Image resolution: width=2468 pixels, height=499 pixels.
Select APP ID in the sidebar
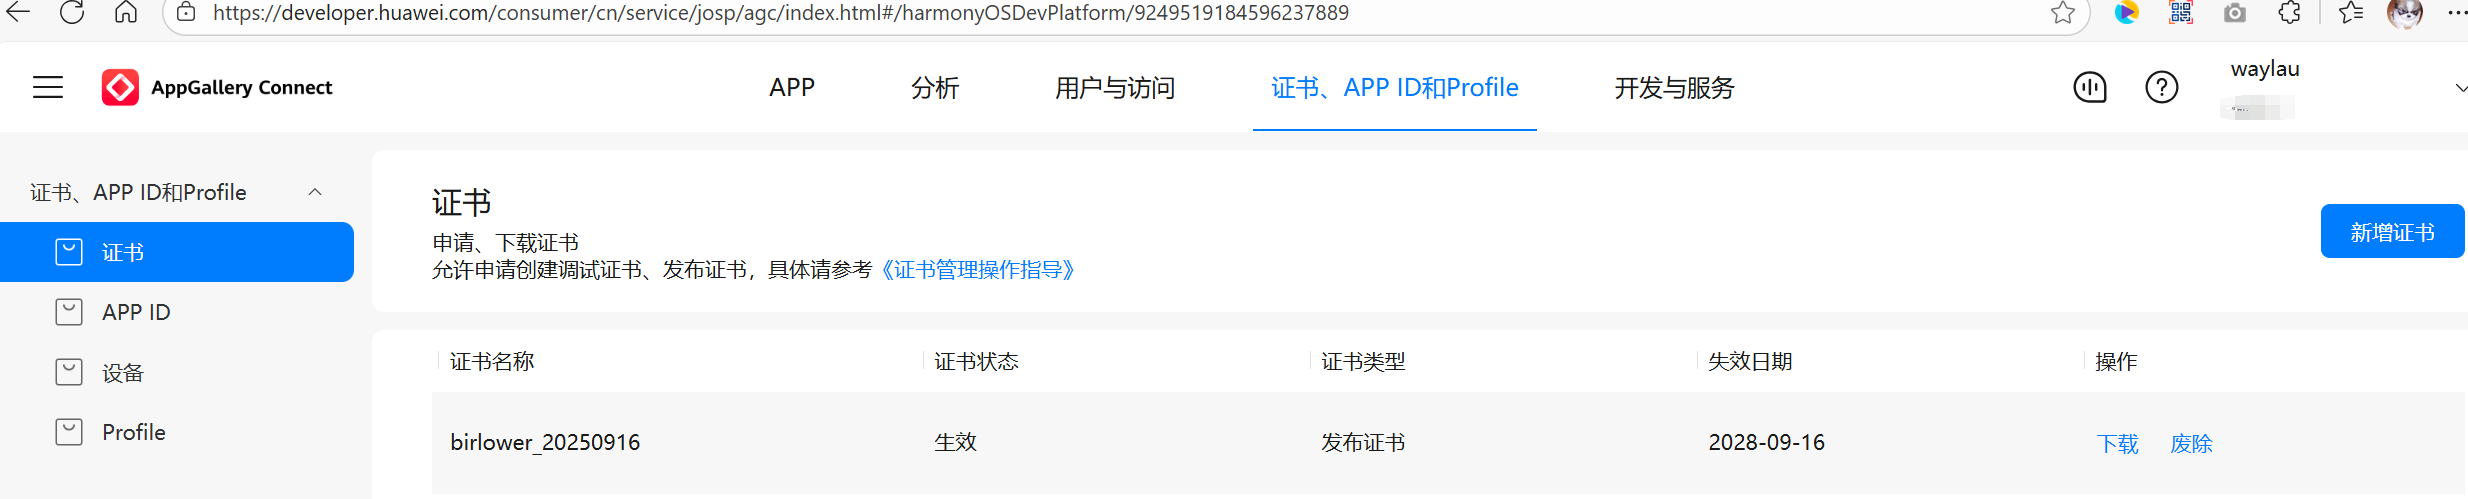tap(136, 312)
